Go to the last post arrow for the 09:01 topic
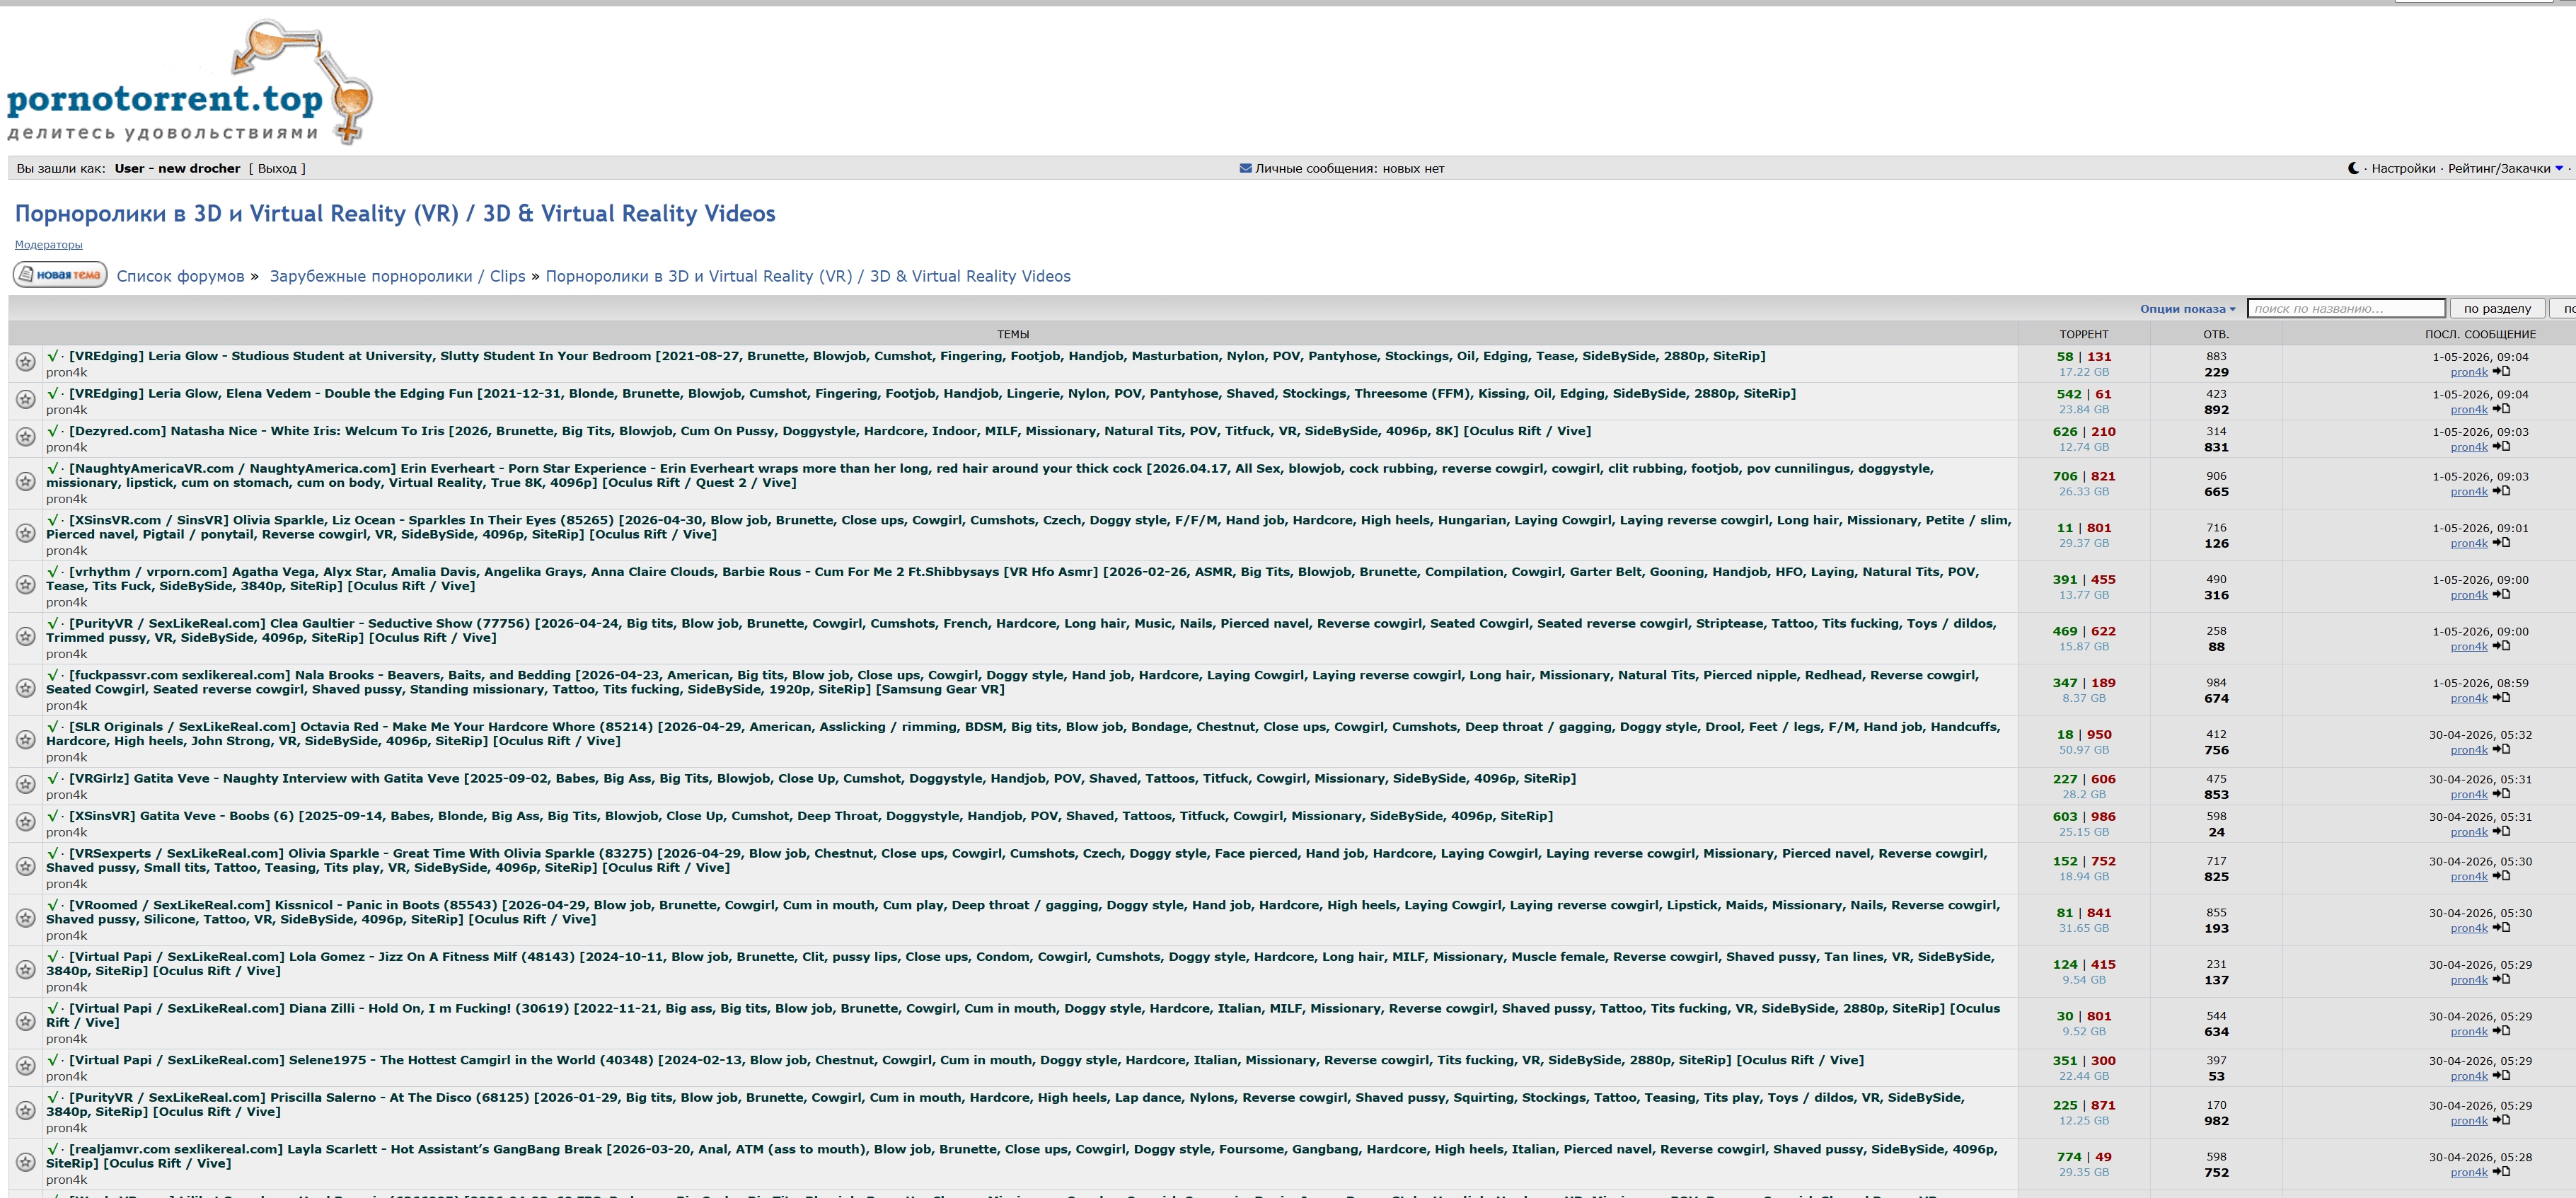The width and height of the screenshot is (2576, 1198). pyautogui.click(x=2501, y=543)
